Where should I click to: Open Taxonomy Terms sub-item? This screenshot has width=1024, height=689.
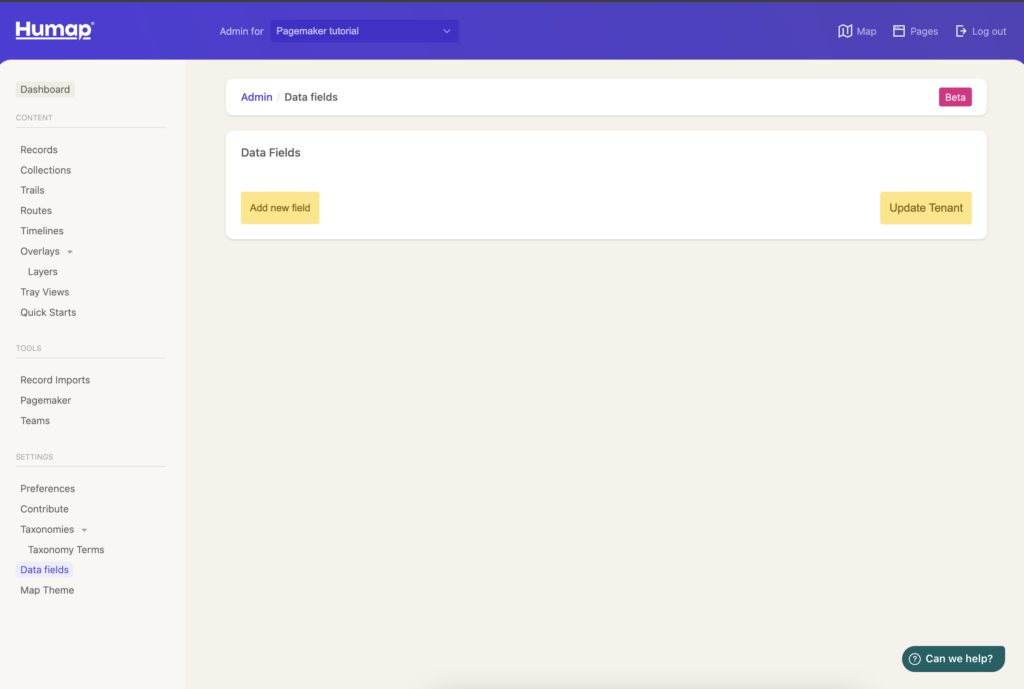(x=66, y=550)
